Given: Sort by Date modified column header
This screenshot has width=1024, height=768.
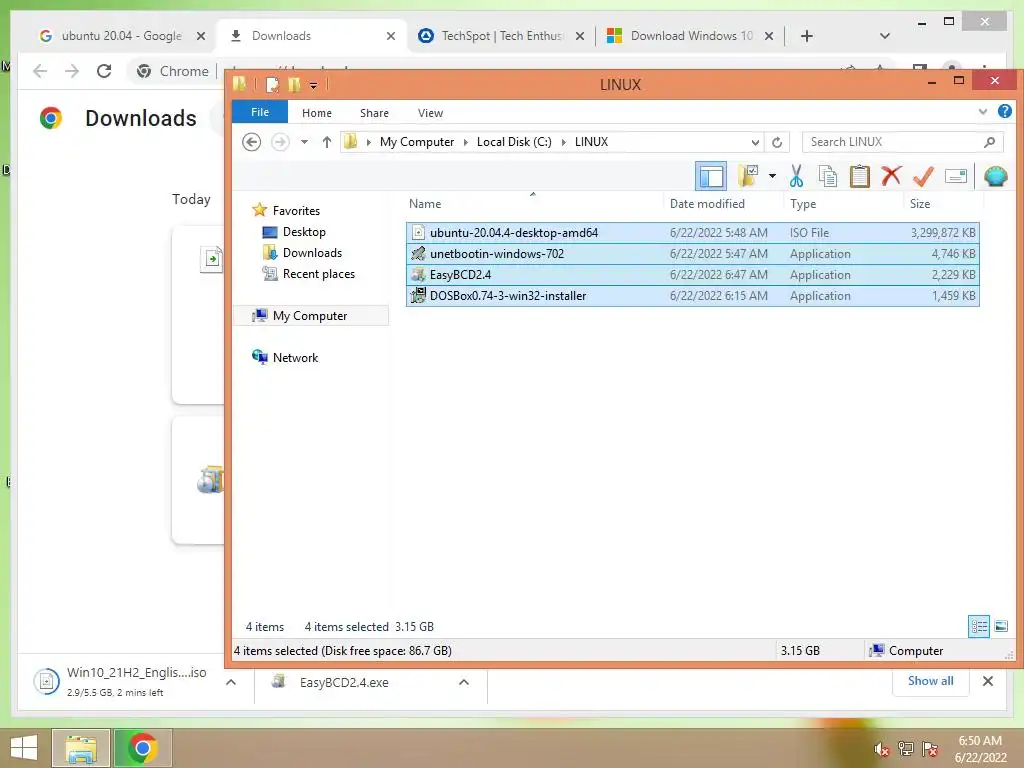Looking at the screenshot, I should (x=707, y=204).
